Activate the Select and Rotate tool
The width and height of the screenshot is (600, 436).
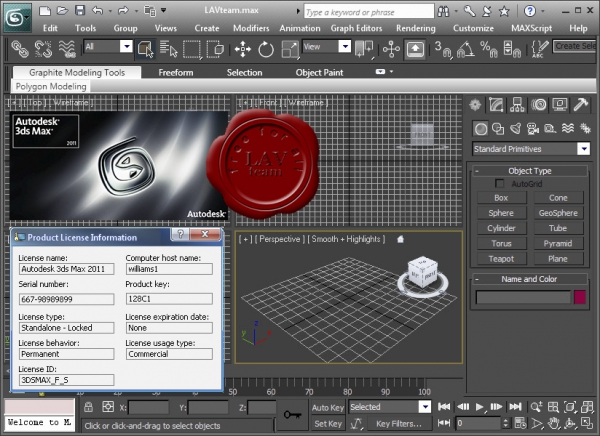click(266, 49)
